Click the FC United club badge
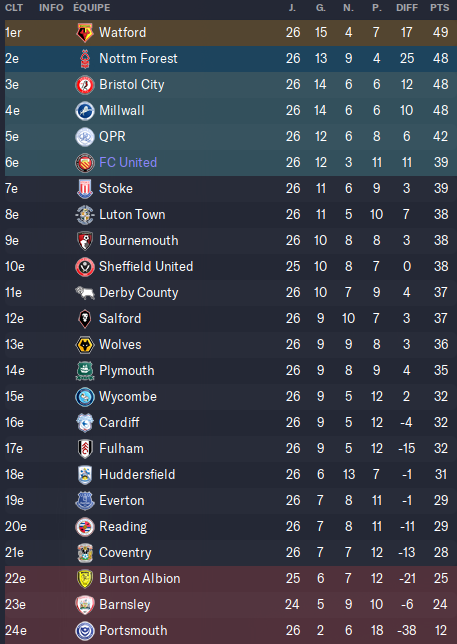This screenshot has width=457, height=644. click(85, 163)
